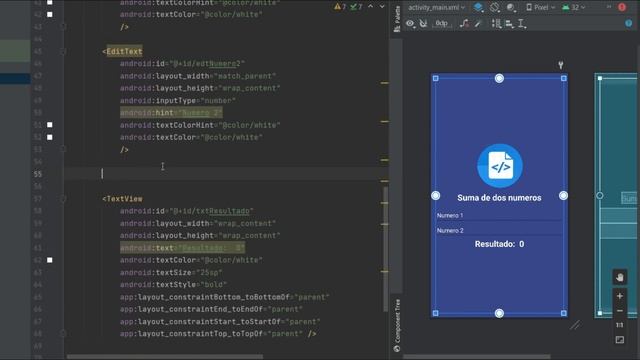Click the Infer Constraints magic wand icon
The image size is (640, 360).
(x=478, y=23)
